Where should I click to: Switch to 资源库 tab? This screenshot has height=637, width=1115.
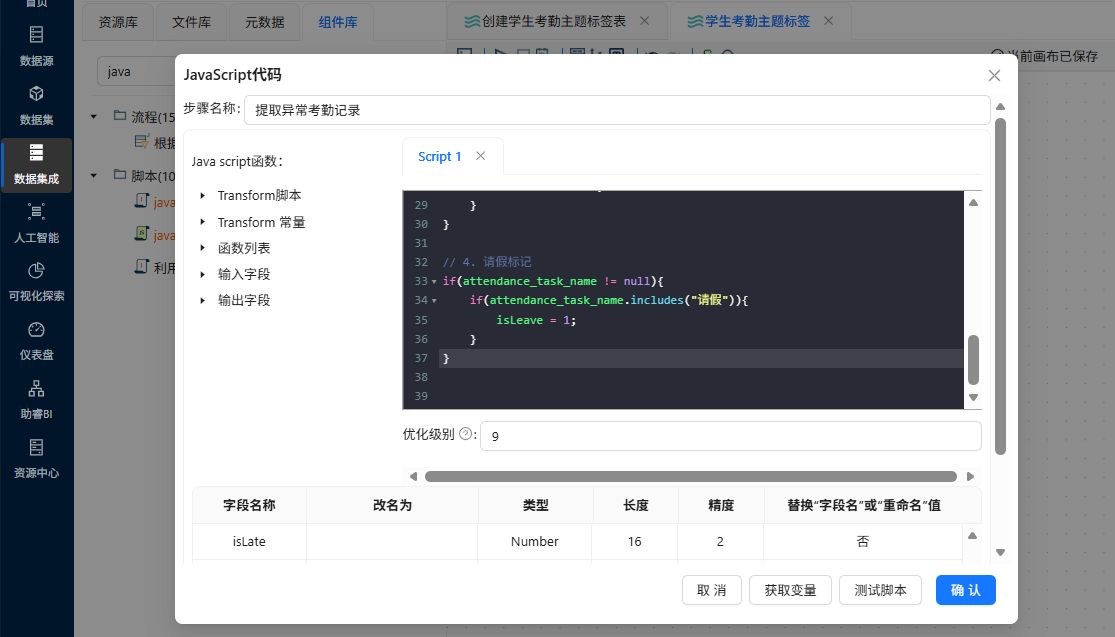(118, 22)
